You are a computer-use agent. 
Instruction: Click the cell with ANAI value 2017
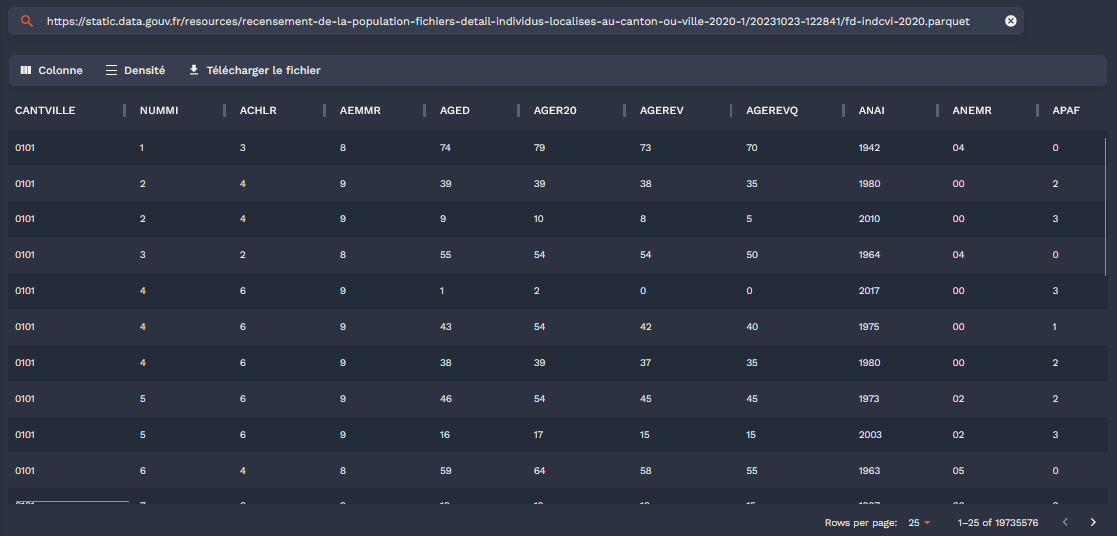click(x=870, y=291)
